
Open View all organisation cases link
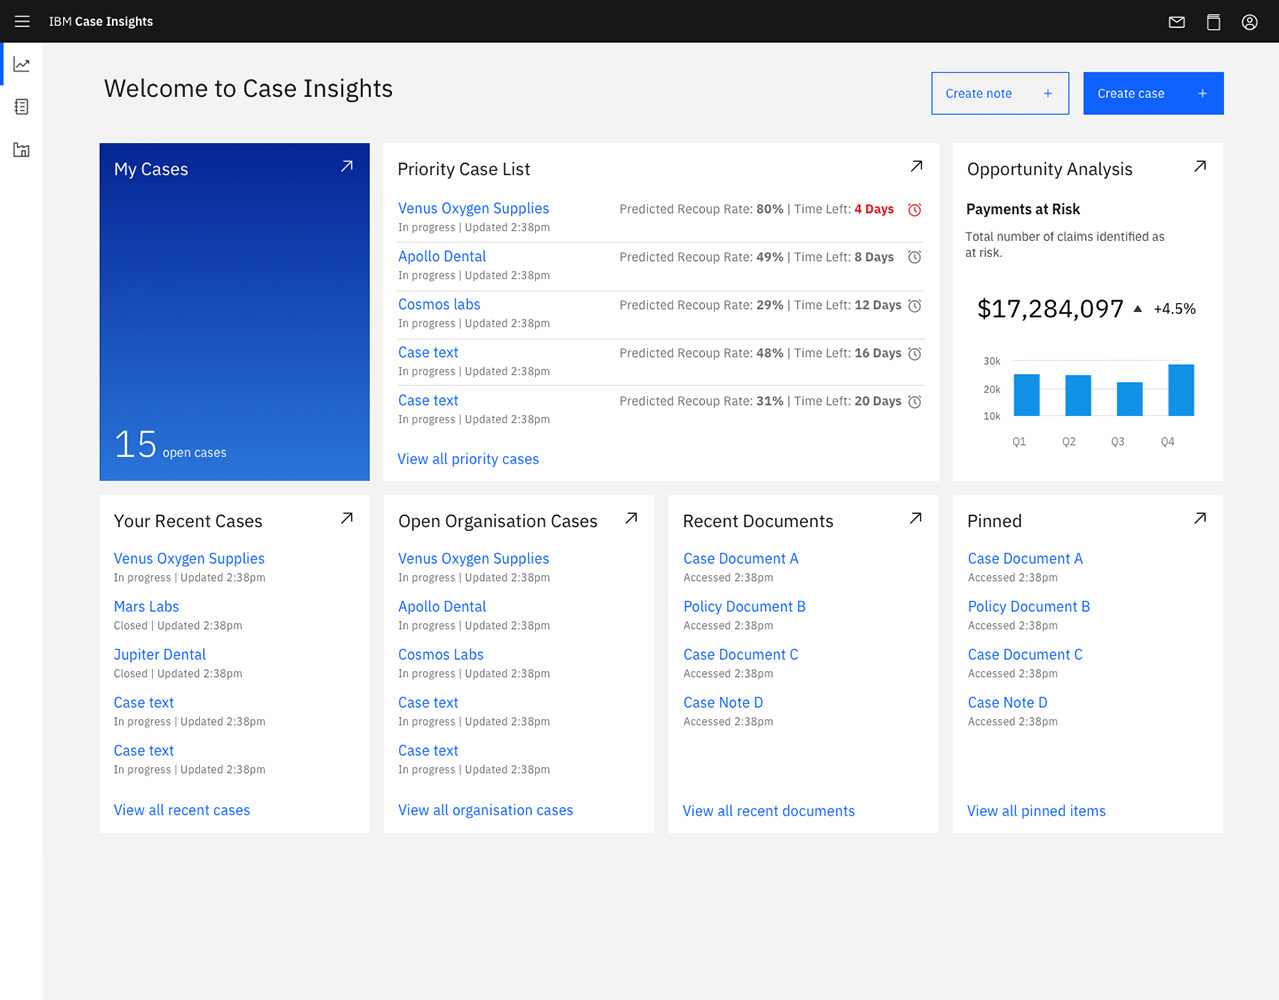[x=486, y=810]
